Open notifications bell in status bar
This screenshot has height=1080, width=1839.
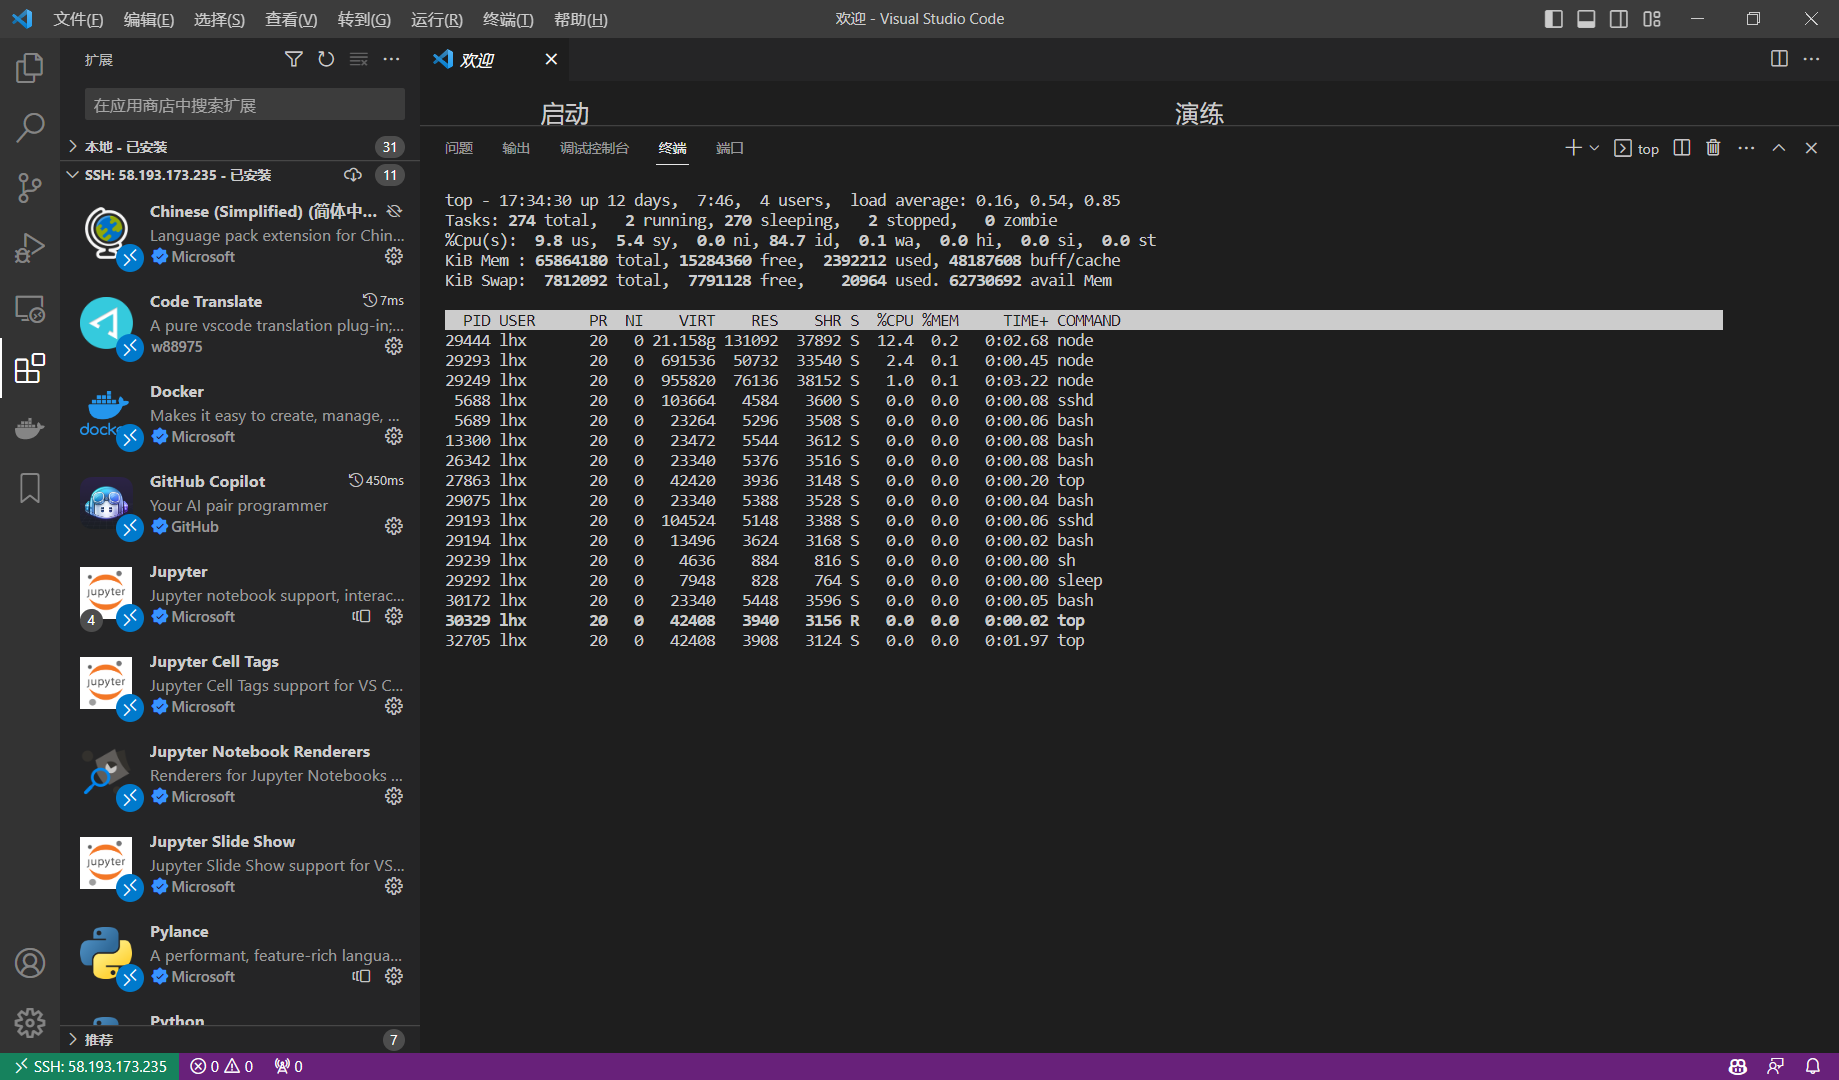tap(1812, 1066)
